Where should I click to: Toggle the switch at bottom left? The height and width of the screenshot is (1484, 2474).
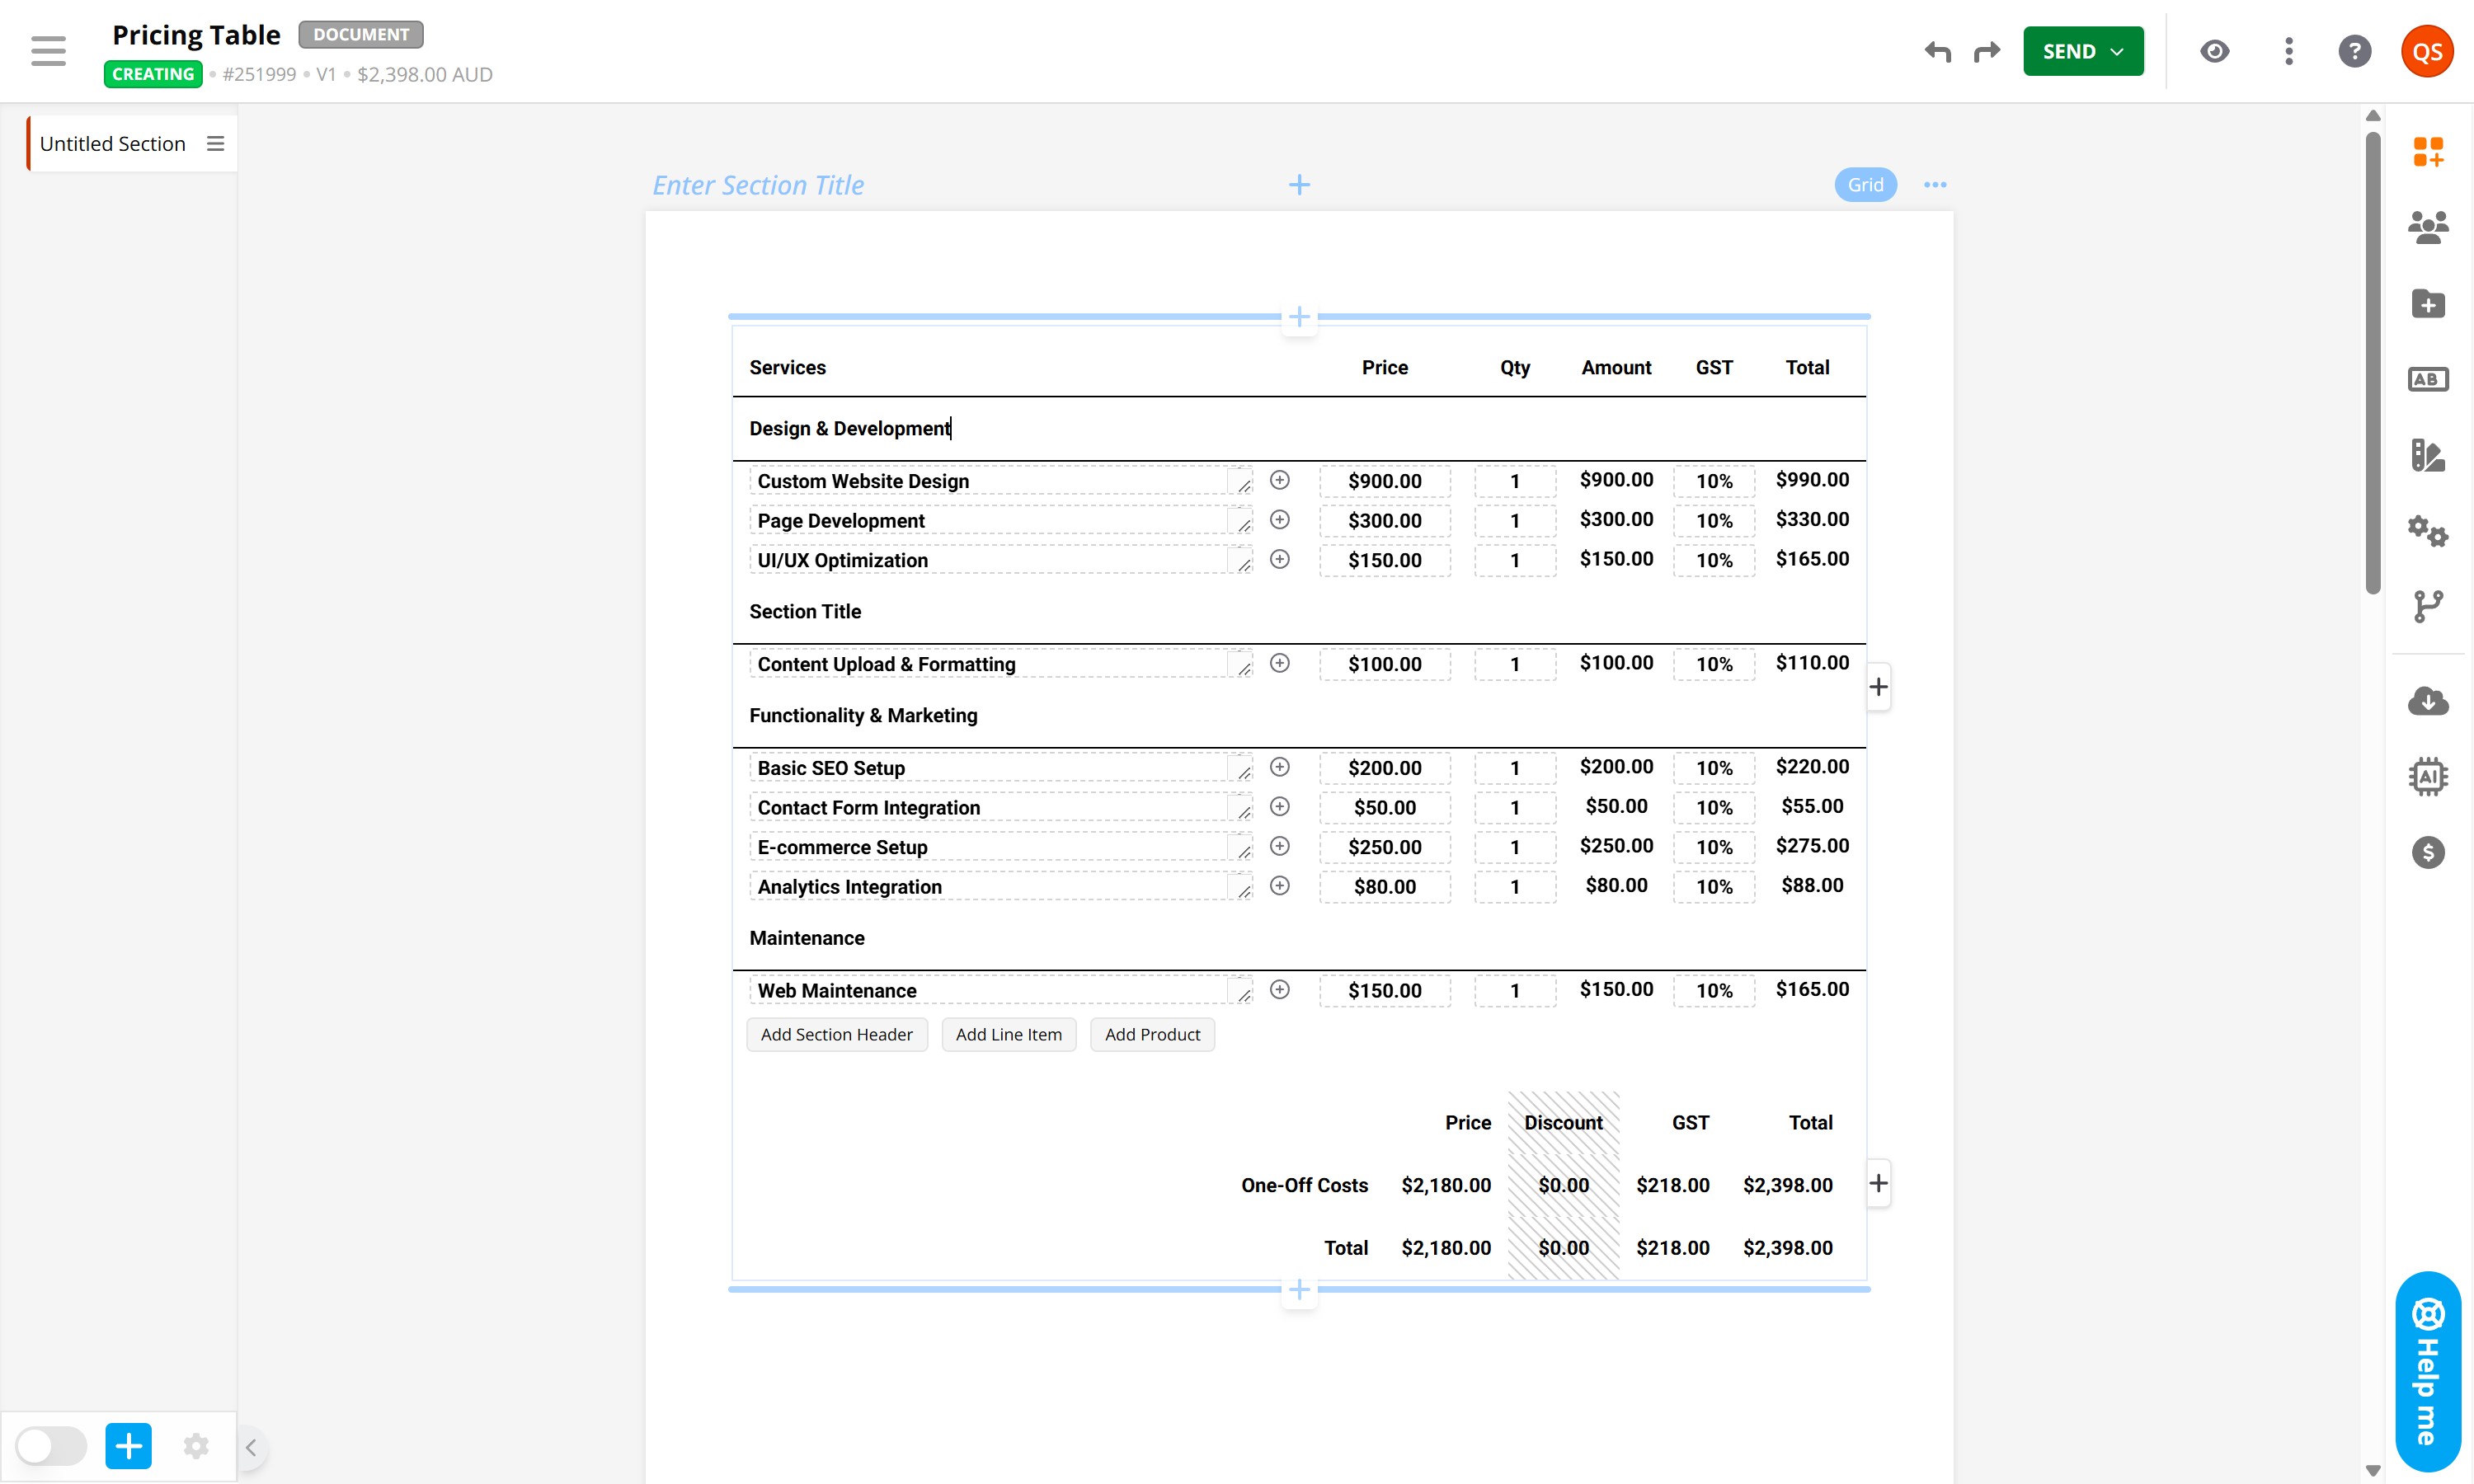[x=52, y=1446]
